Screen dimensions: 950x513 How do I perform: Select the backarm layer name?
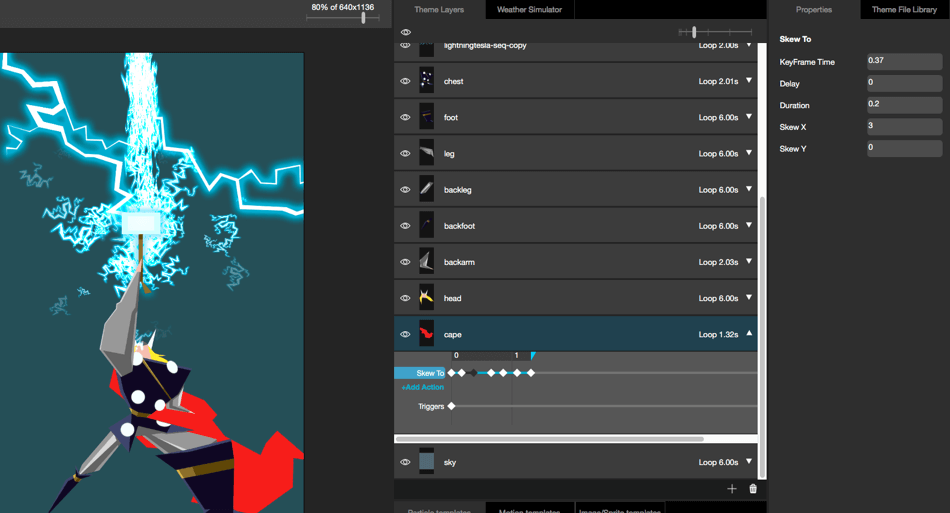coord(459,262)
